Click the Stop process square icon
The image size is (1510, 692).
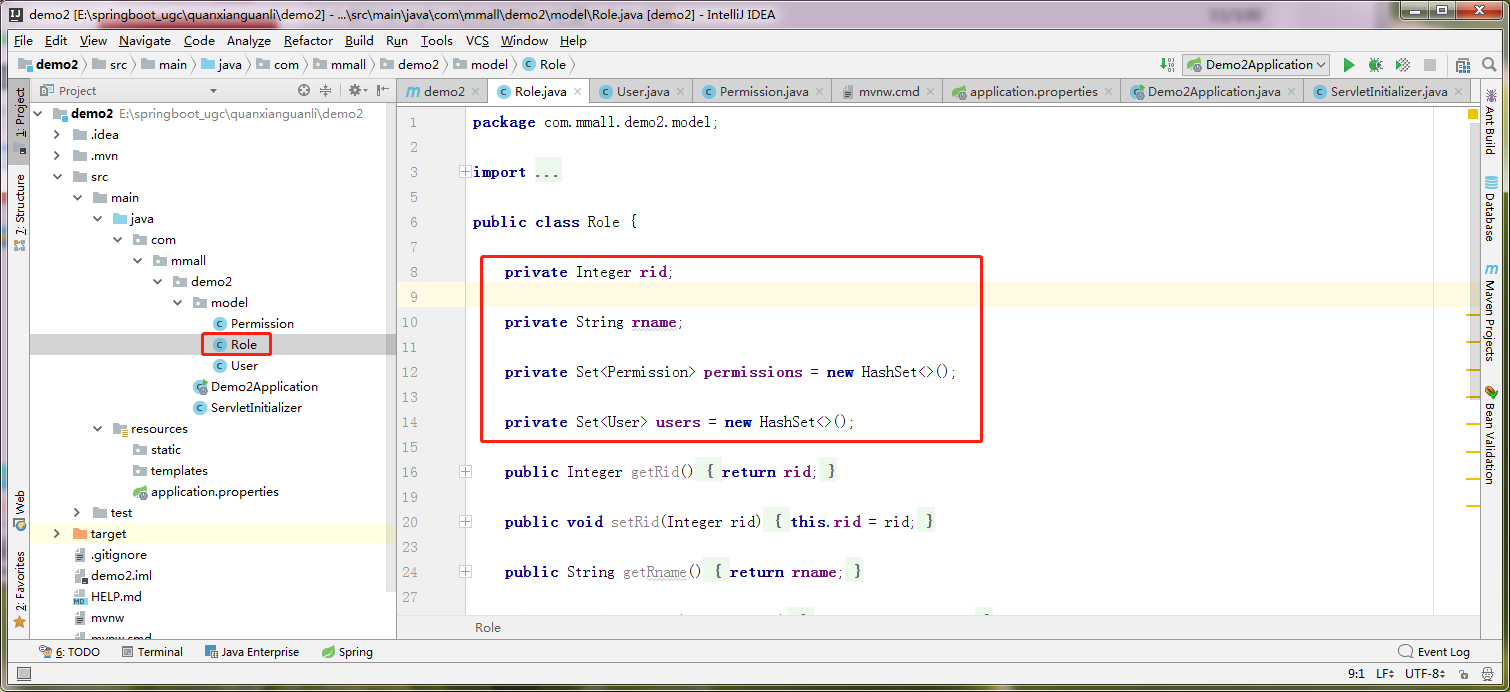[1430, 65]
